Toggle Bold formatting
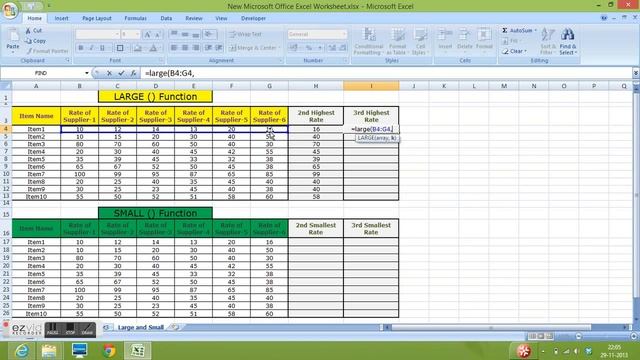 80,48
